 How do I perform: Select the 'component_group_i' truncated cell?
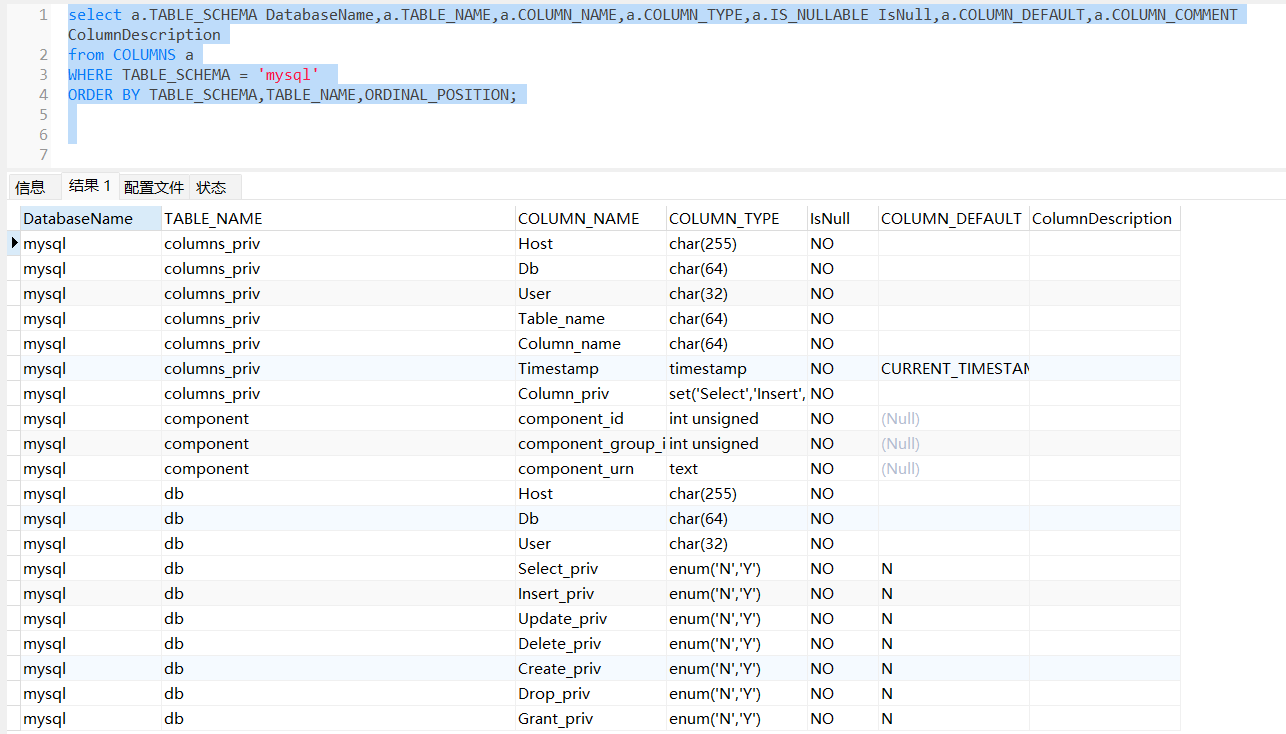coord(591,443)
